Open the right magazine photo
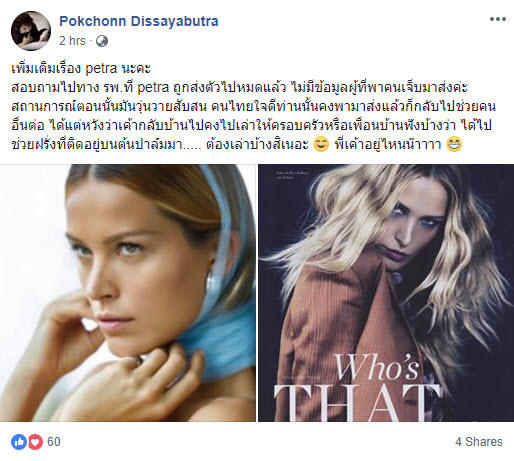The image size is (514, 461). tap(386, 293)
